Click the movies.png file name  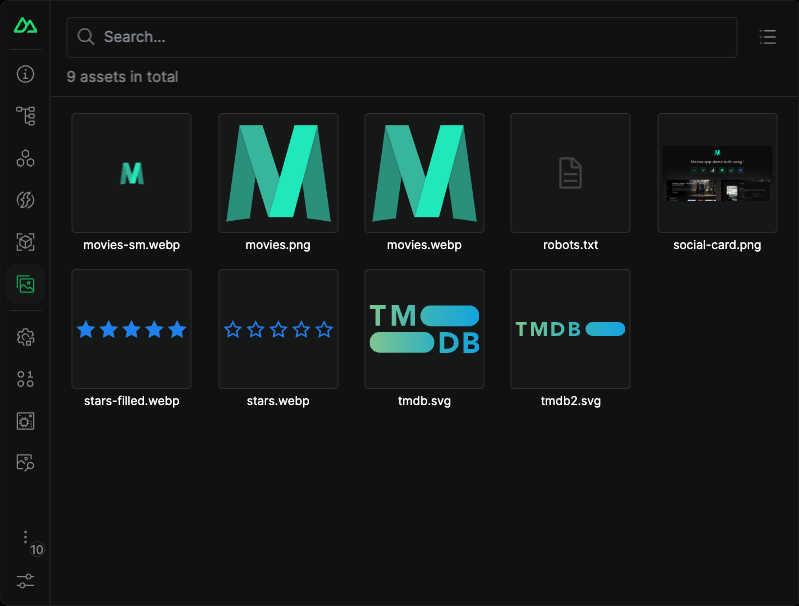point(278,245)
